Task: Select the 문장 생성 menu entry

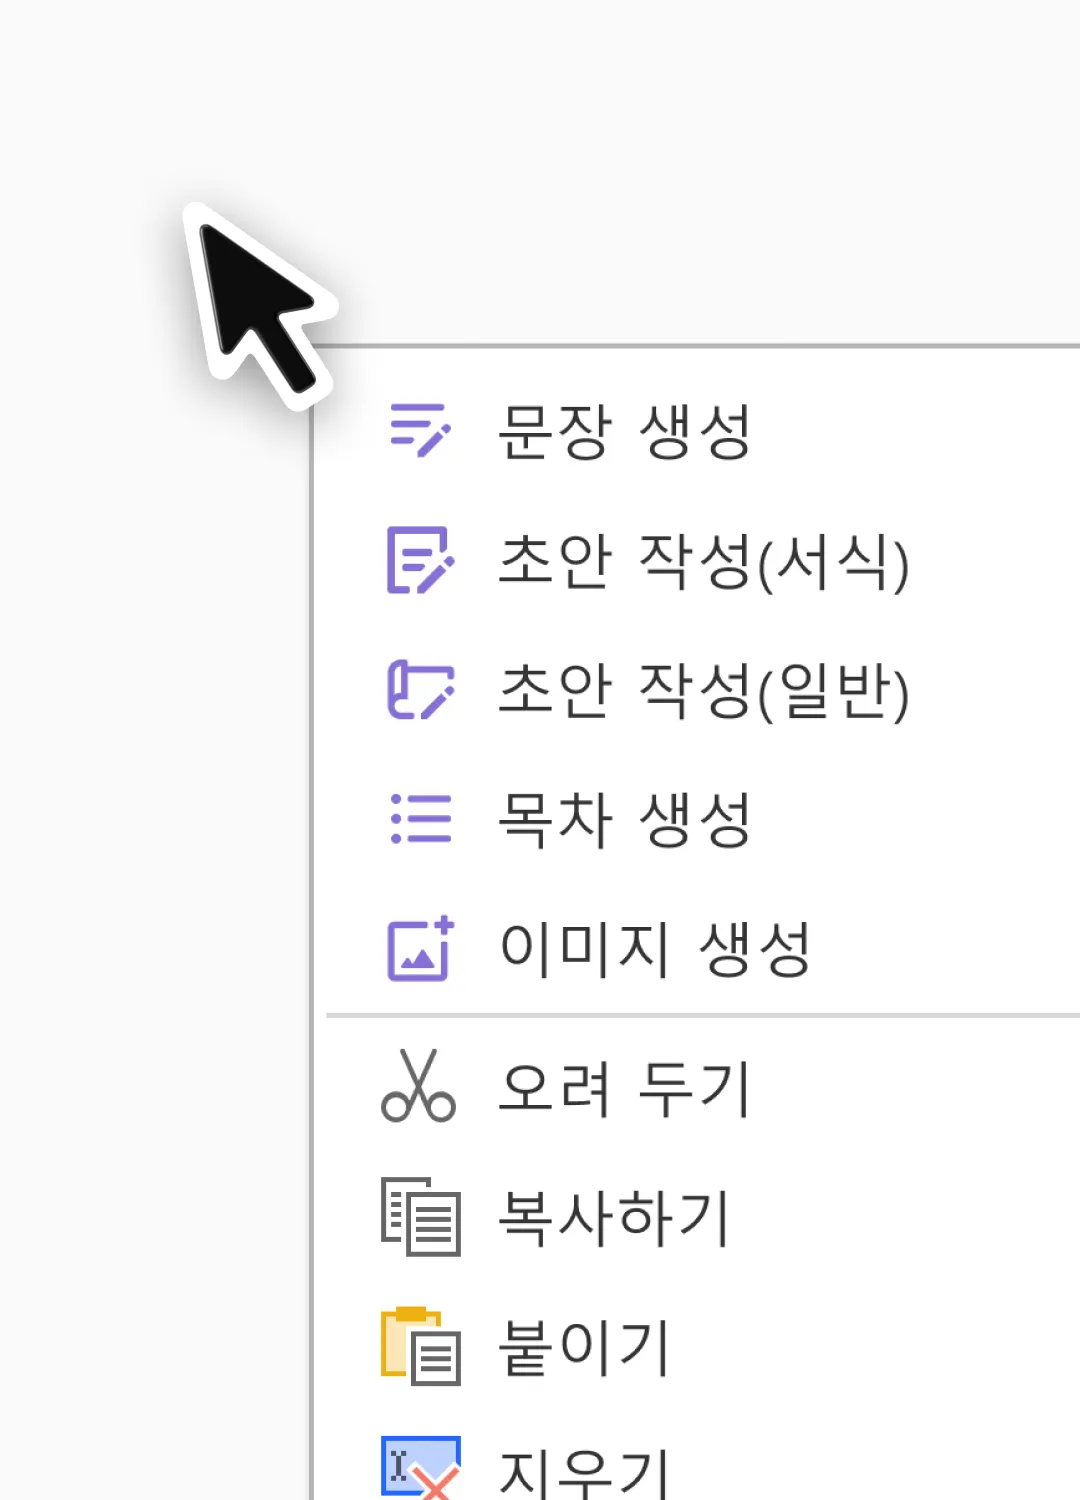Action: [x=624, y=431]
